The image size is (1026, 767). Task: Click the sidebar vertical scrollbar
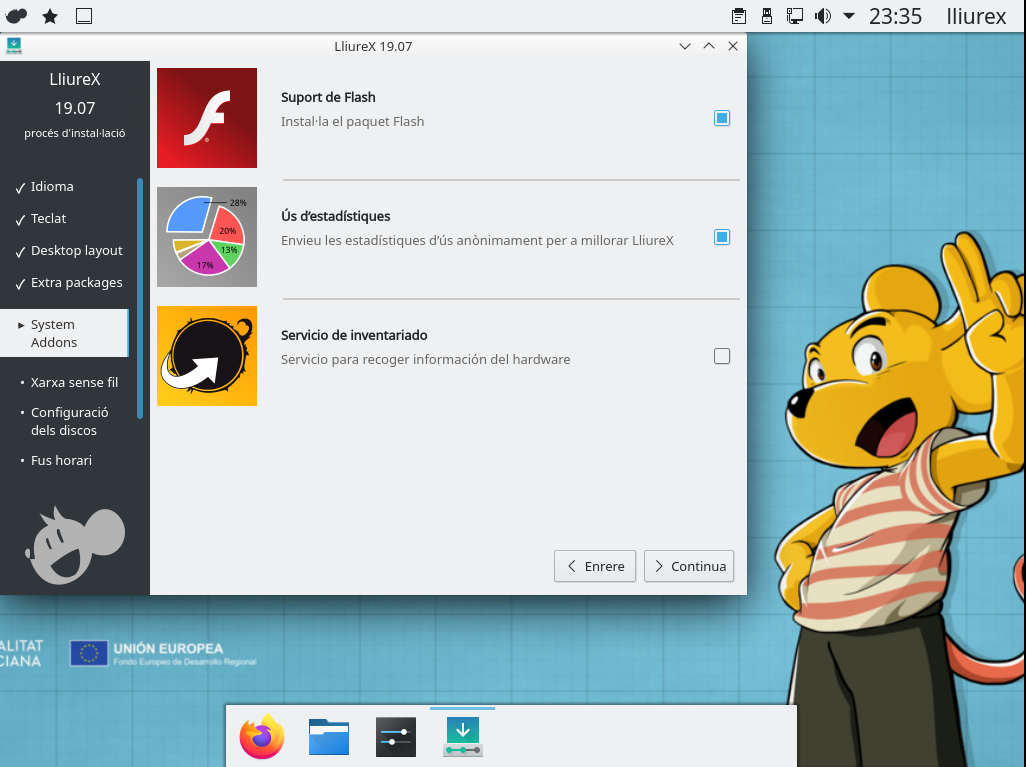pos(139,298)
